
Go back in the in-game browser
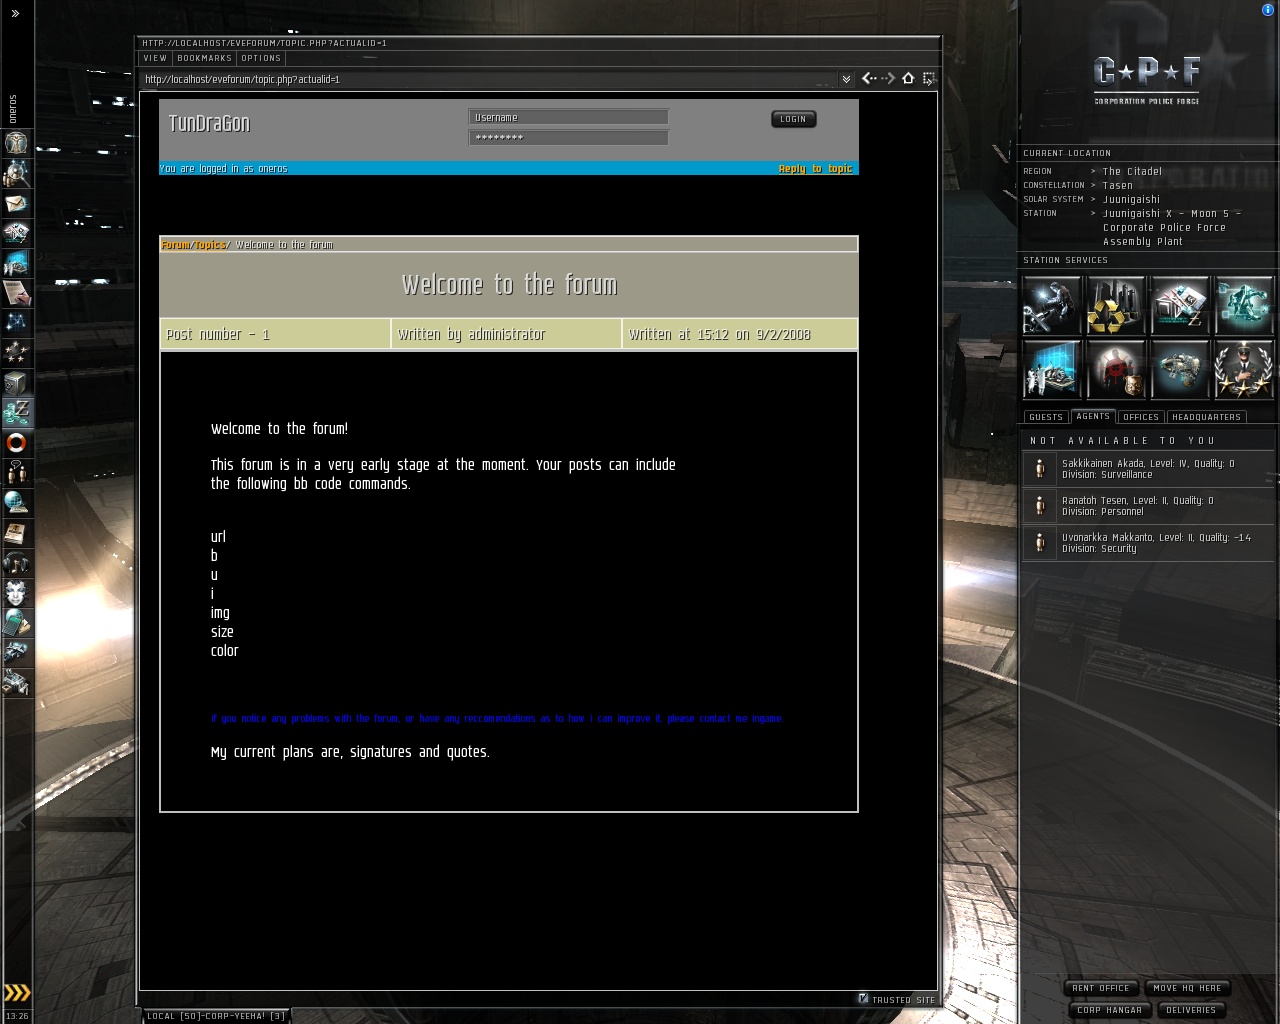[868, 78]
